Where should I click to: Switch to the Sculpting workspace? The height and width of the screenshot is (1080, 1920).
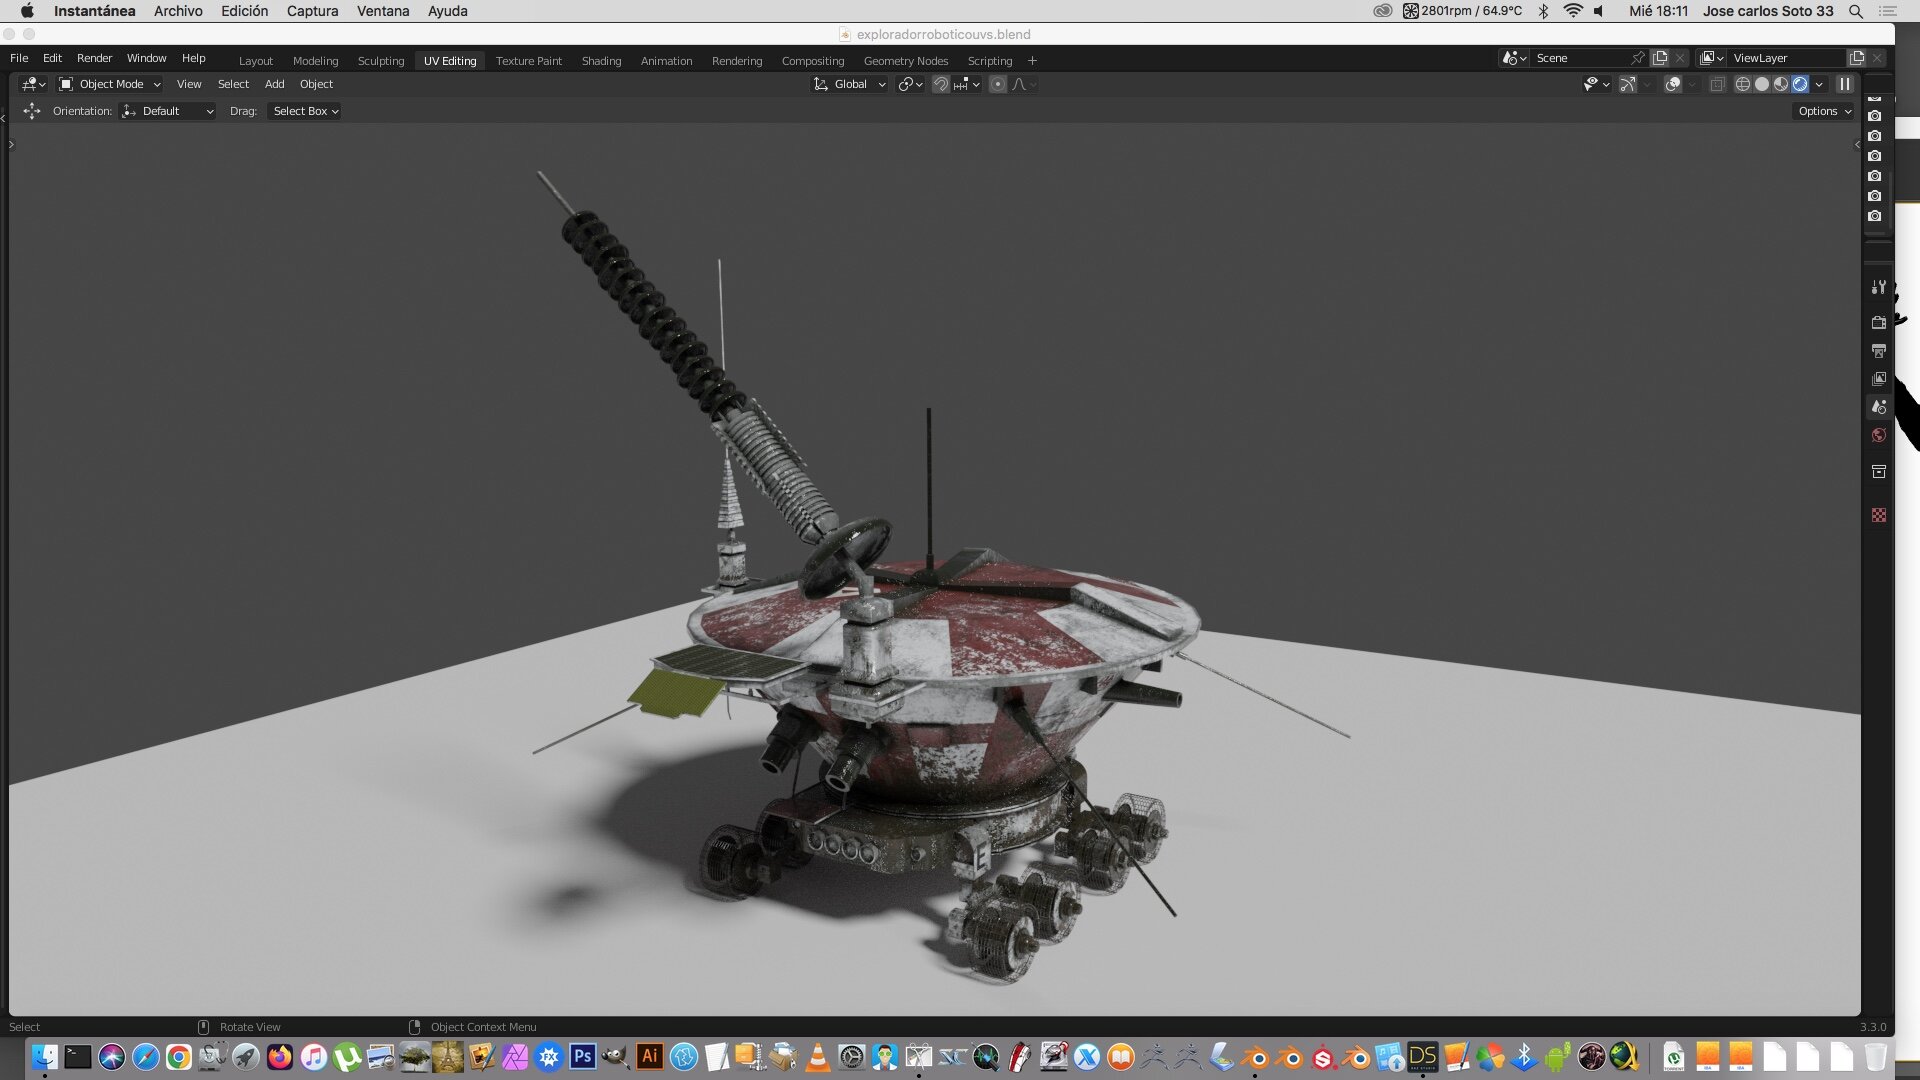click(x=381, y=61)
